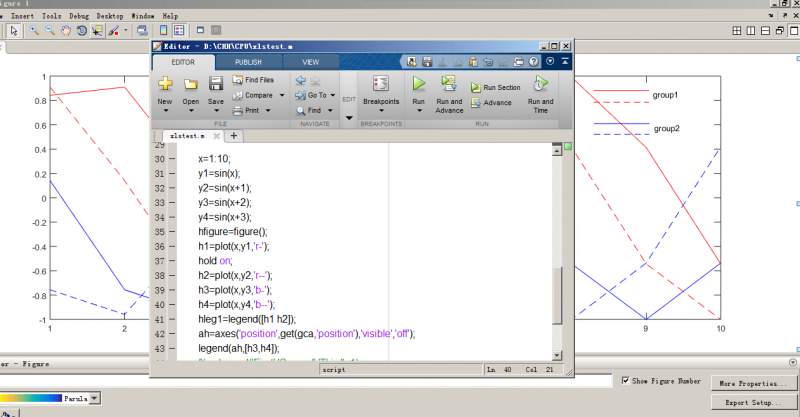Select the Rotate 3D tool

81,31
